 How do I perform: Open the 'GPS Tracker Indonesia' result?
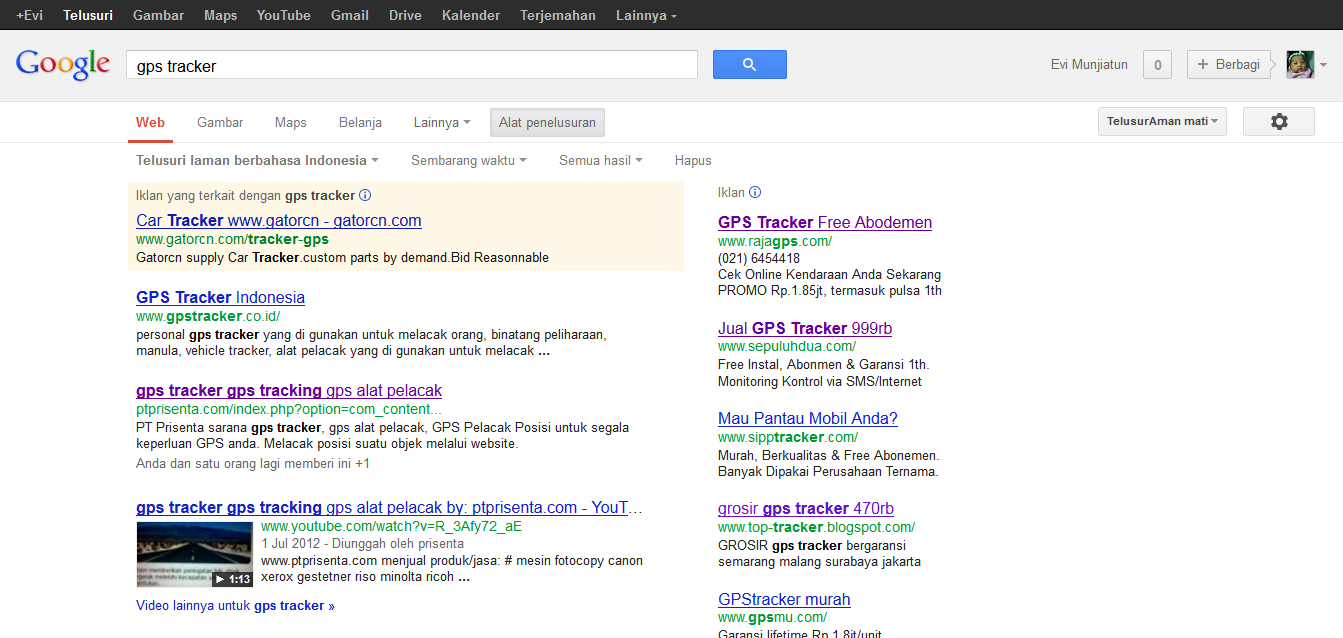coord(220,297)
